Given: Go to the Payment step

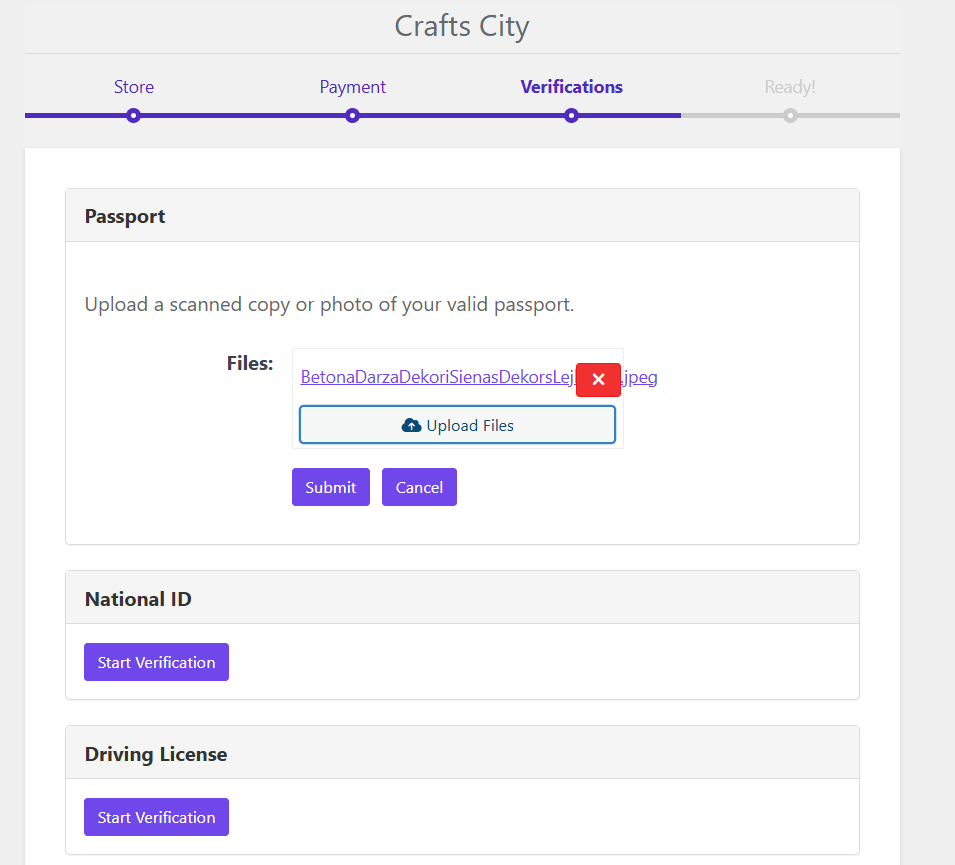Looking at the screenshot, I should coord(353,87).
